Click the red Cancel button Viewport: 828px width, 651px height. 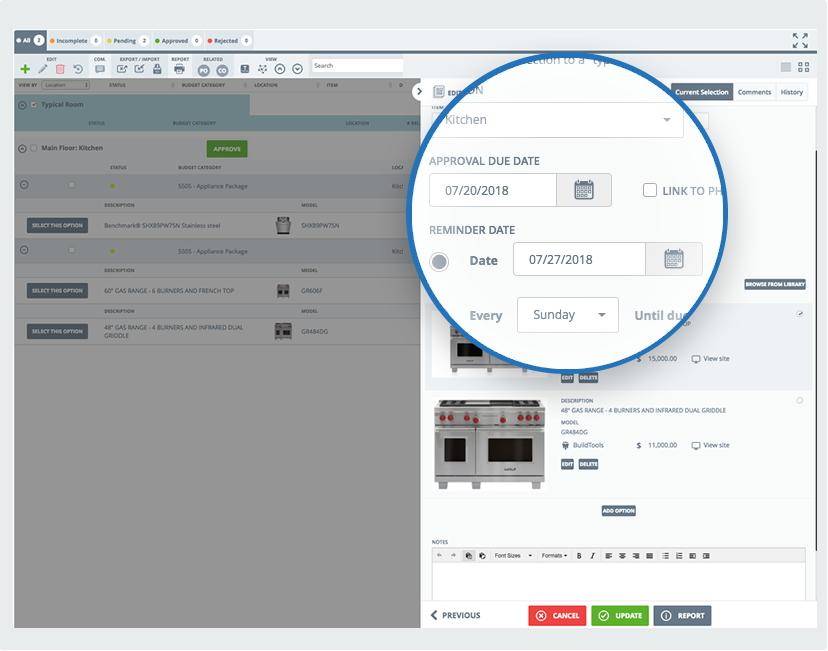pyautogui.click(x=557, y=615)
